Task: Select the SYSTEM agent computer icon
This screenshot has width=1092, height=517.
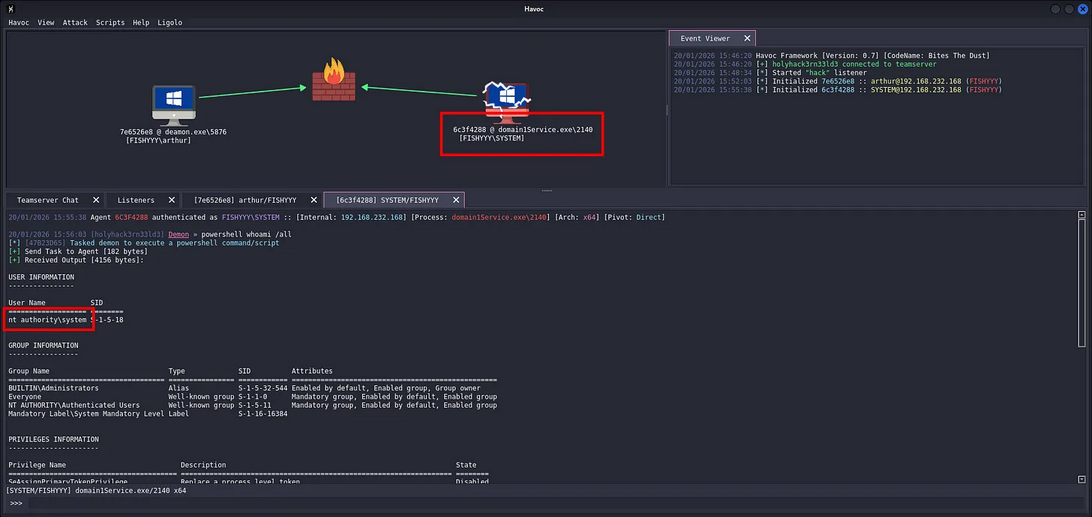Action: 507,100
